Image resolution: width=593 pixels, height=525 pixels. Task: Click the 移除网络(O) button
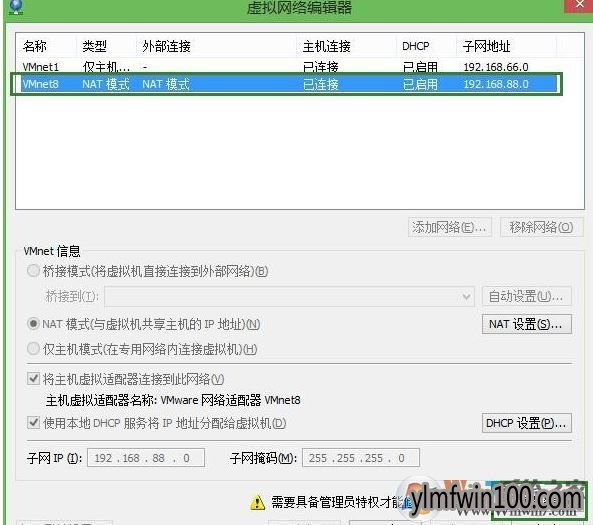click(x=542, y=227)
